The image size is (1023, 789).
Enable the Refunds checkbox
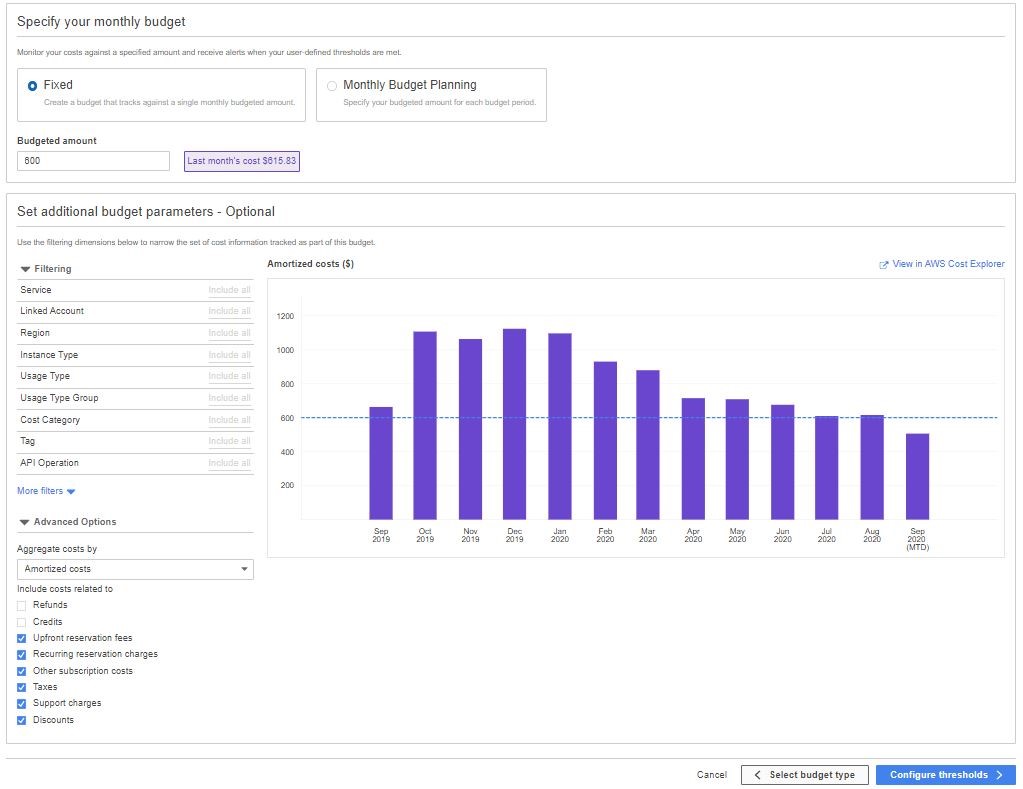click(22, 606)
